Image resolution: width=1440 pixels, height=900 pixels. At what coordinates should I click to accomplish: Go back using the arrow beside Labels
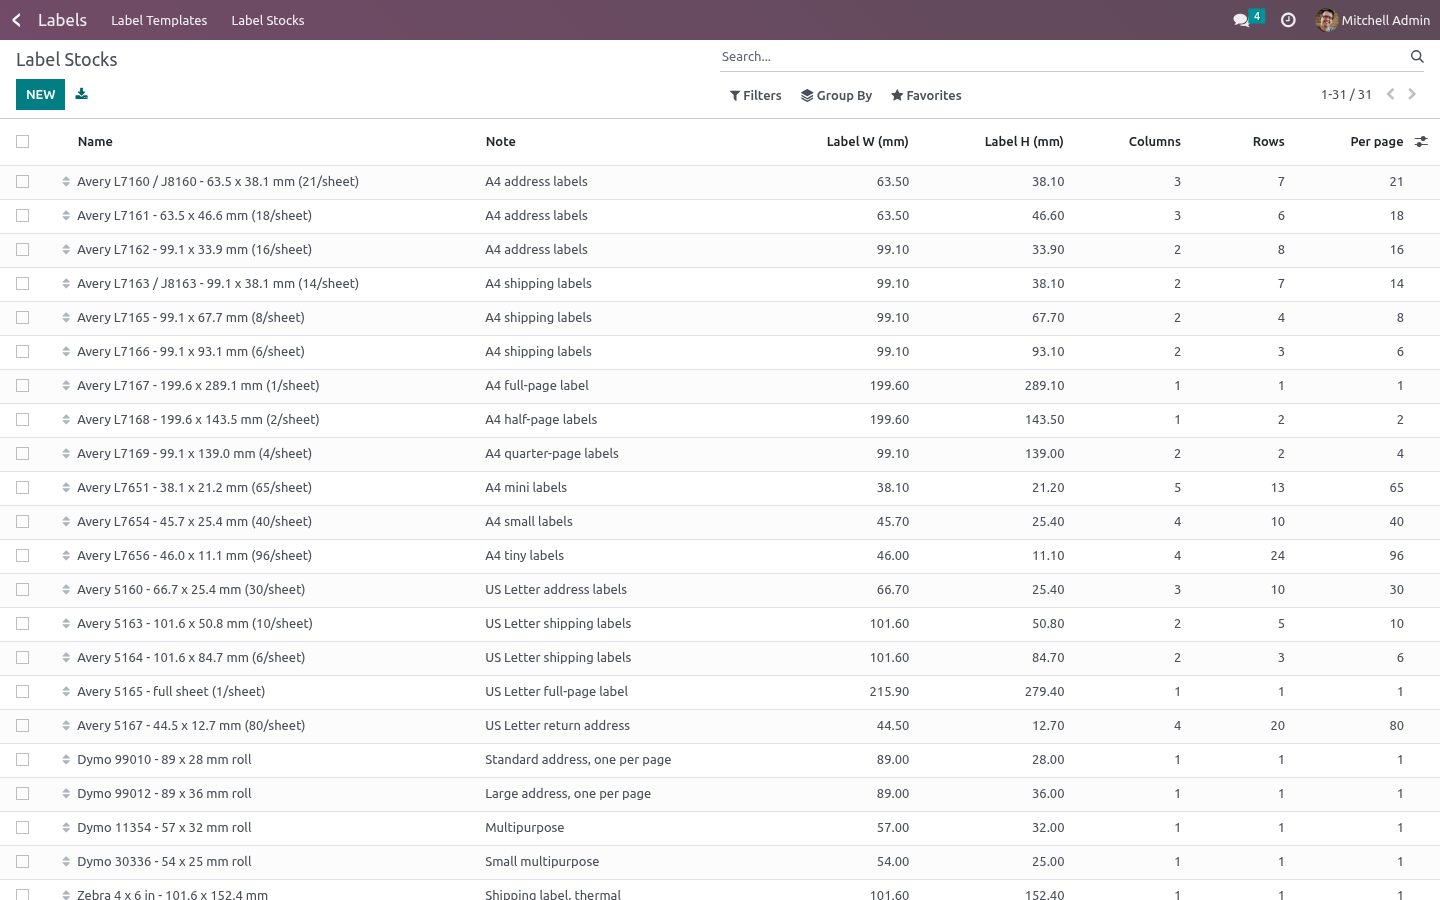coord(17,20)
